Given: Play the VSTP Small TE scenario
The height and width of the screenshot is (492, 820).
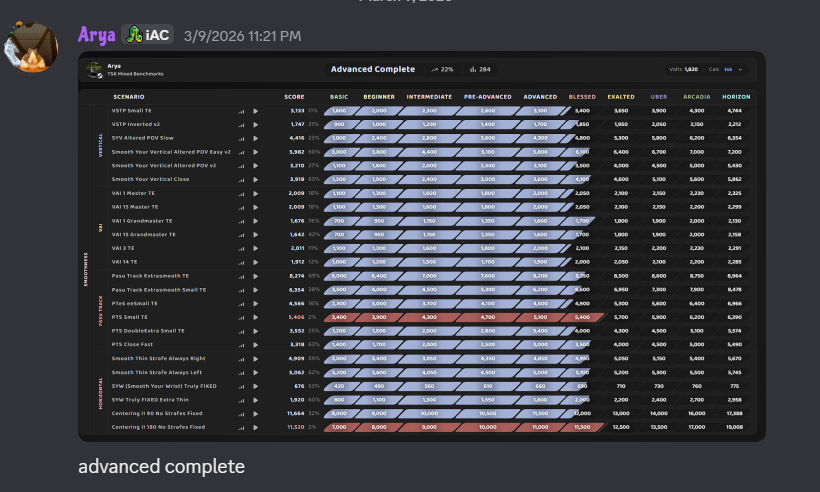Looking at the screenshot, I should [256, 111].
